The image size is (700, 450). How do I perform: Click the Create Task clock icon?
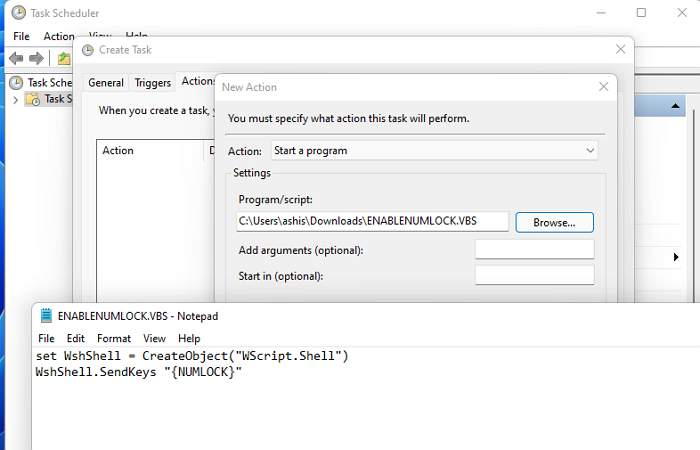89,49
